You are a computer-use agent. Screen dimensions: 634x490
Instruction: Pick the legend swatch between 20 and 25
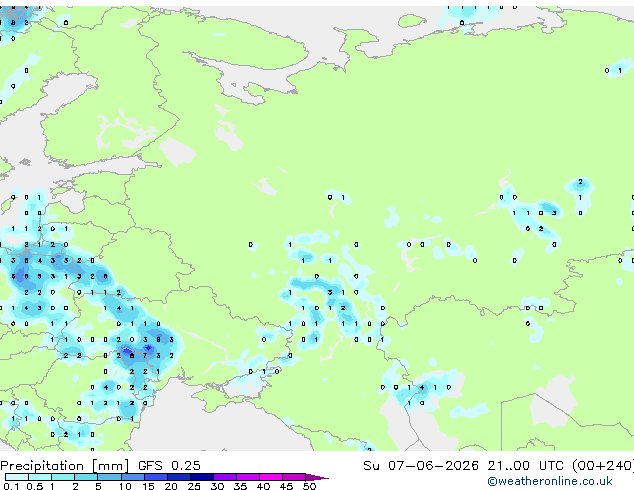(x=179, y=477)
